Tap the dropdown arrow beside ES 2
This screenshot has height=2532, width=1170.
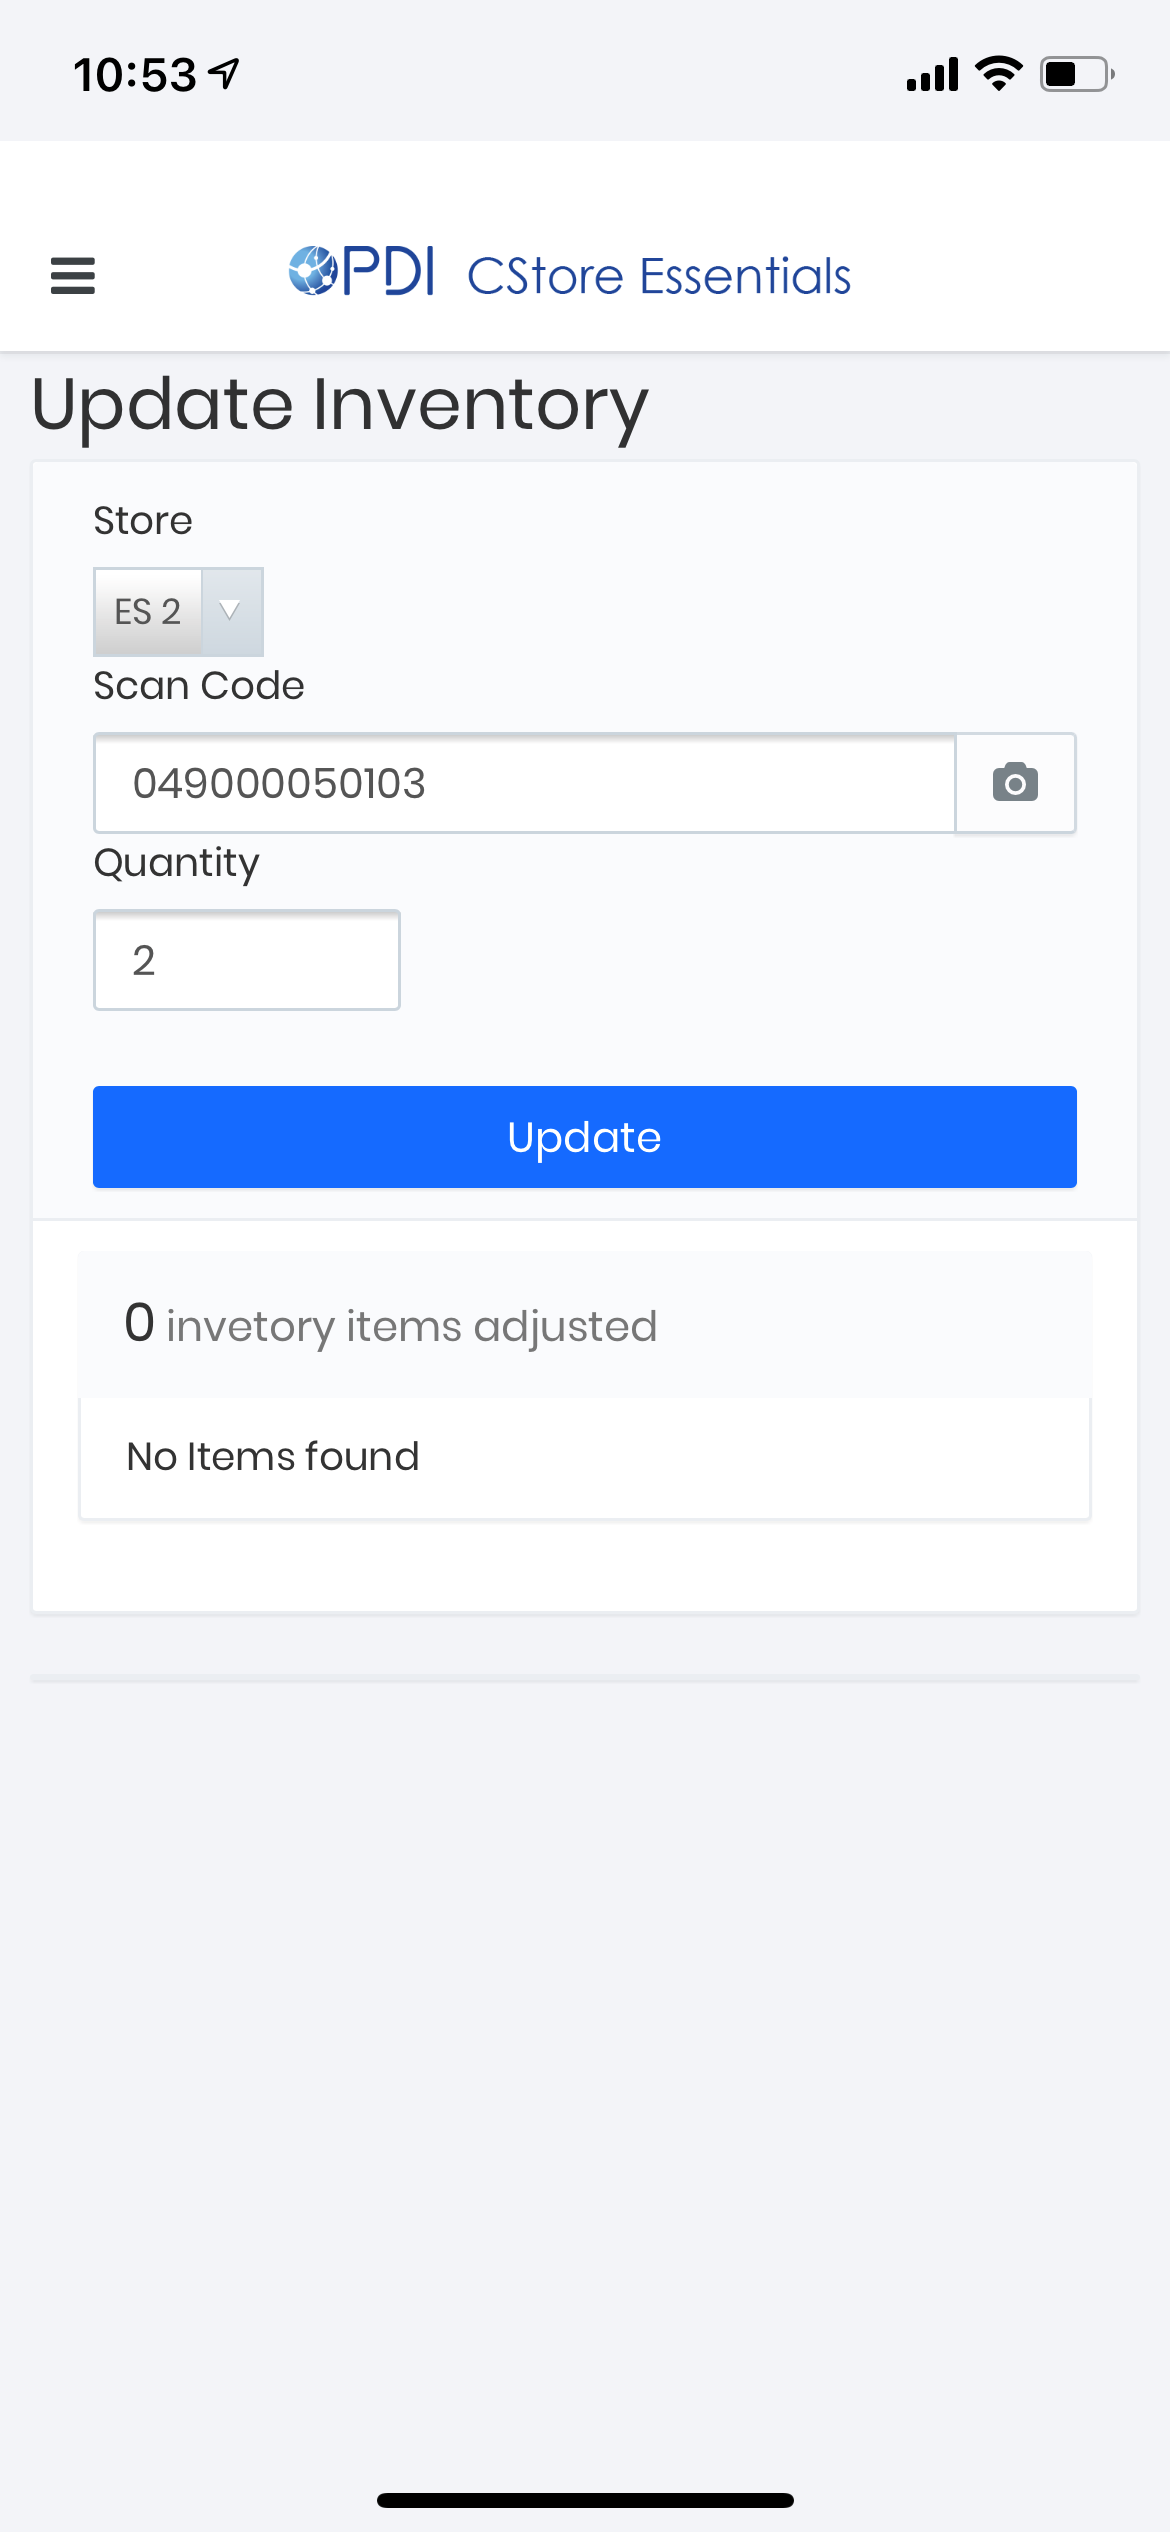coord(231,611)
